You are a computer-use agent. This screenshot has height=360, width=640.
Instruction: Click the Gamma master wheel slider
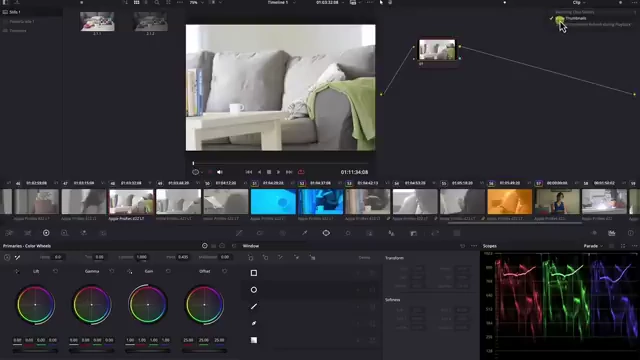tap(91, 351)
